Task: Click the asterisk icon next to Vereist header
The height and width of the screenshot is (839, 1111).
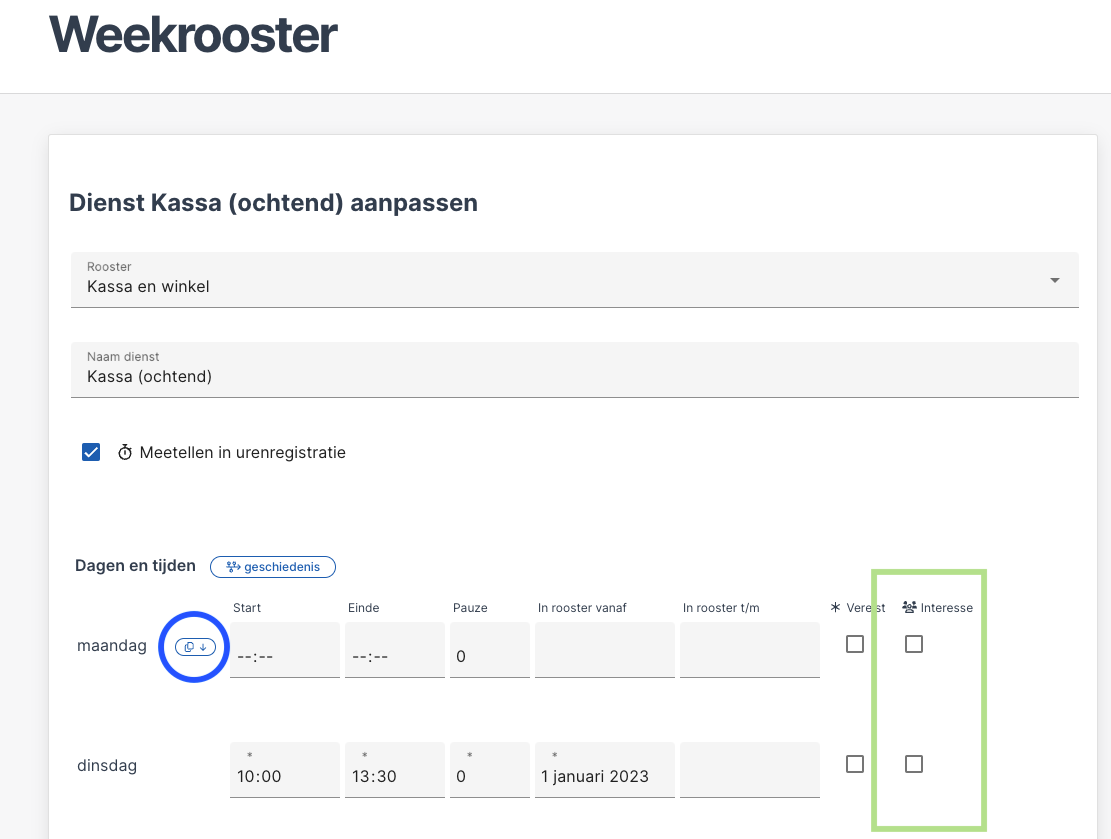Action: pos(835,607)
